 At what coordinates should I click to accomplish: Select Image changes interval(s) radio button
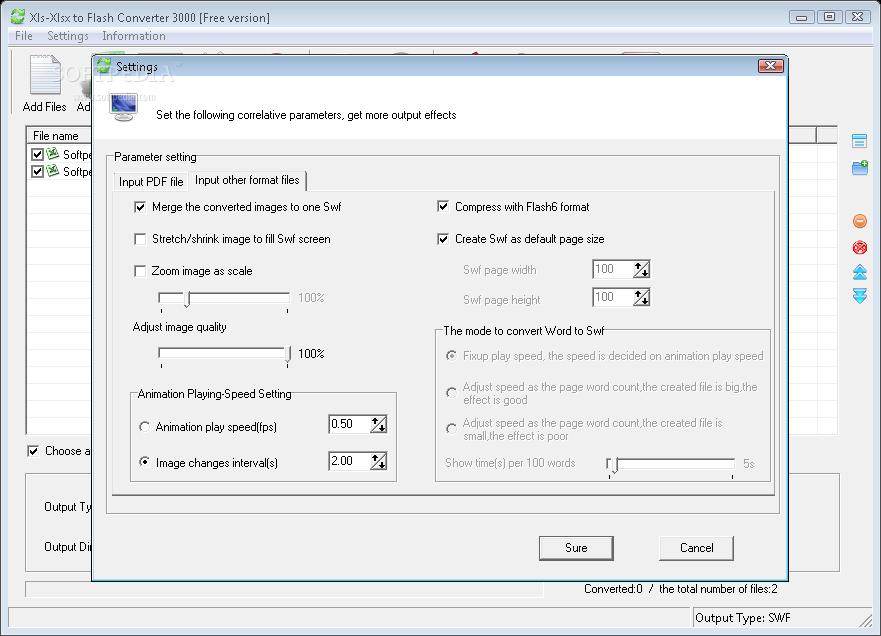(x=144, y=462)
